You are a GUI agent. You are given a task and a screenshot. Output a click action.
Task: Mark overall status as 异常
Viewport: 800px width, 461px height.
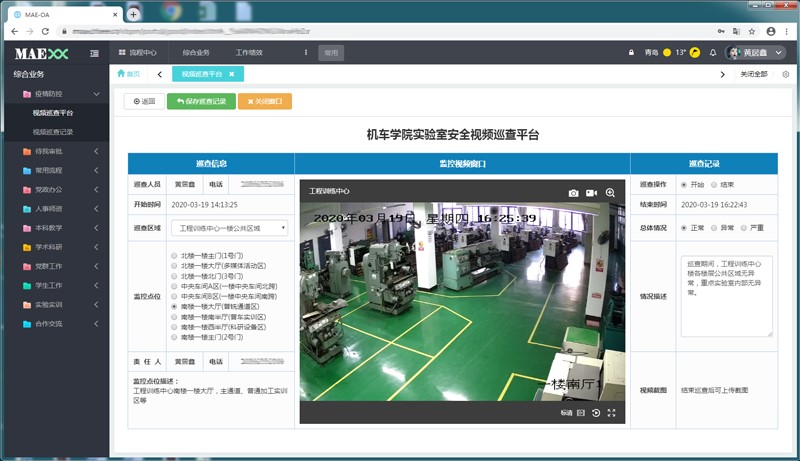714,228
